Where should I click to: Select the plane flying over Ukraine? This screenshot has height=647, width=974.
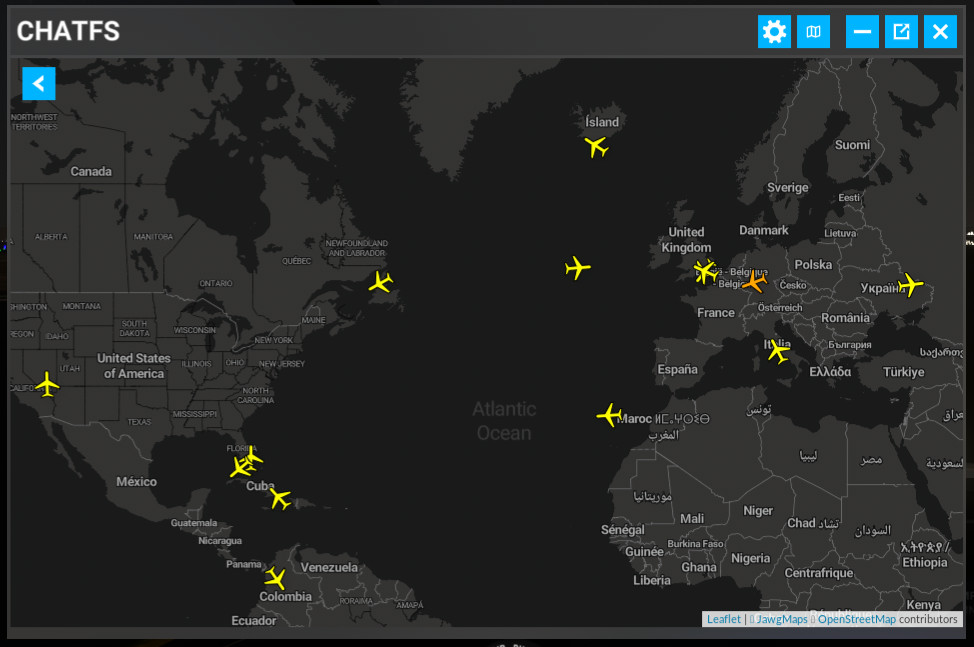[x=910, y=284]
